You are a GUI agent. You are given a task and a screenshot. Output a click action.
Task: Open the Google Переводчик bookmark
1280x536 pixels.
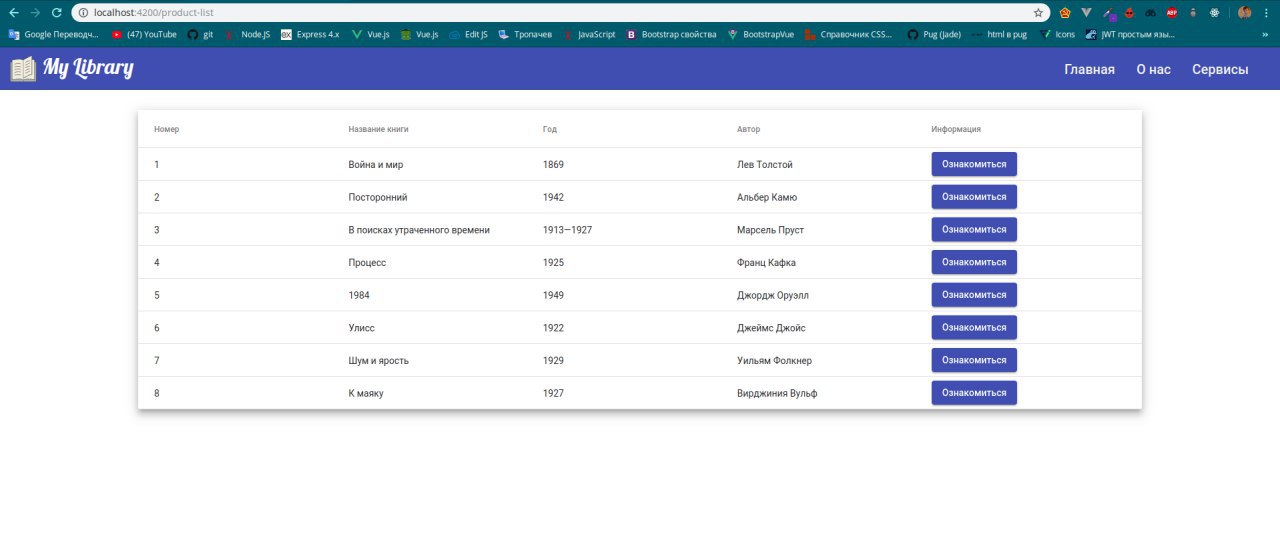(x=54, y=34)
